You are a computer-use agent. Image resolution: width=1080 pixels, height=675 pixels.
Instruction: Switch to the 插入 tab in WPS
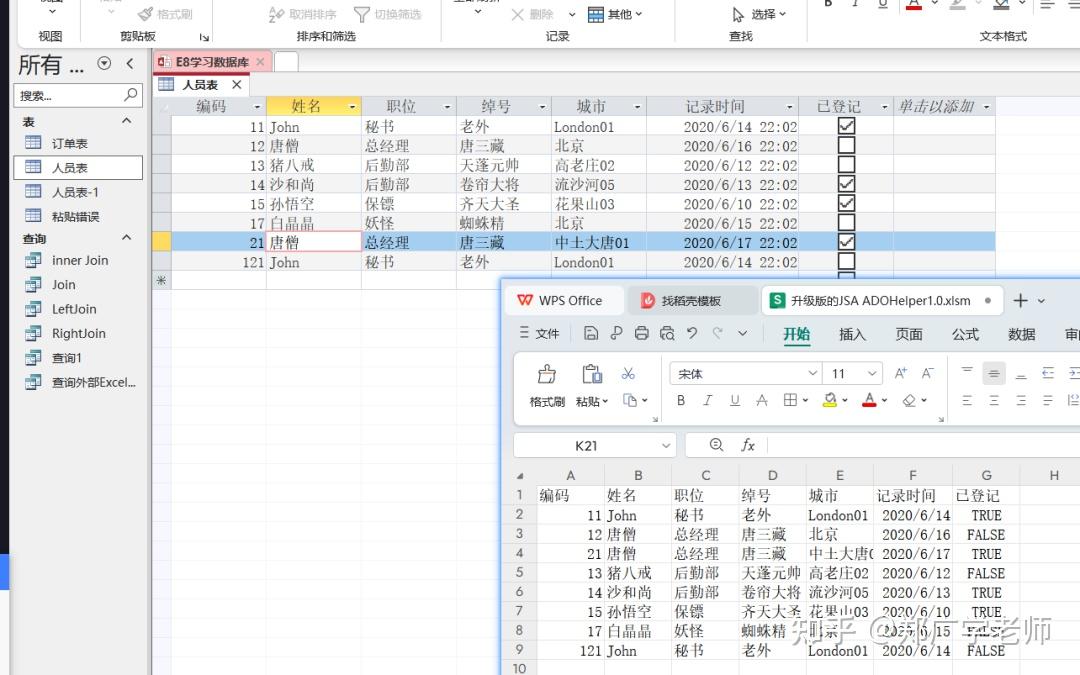click(851, 335)
